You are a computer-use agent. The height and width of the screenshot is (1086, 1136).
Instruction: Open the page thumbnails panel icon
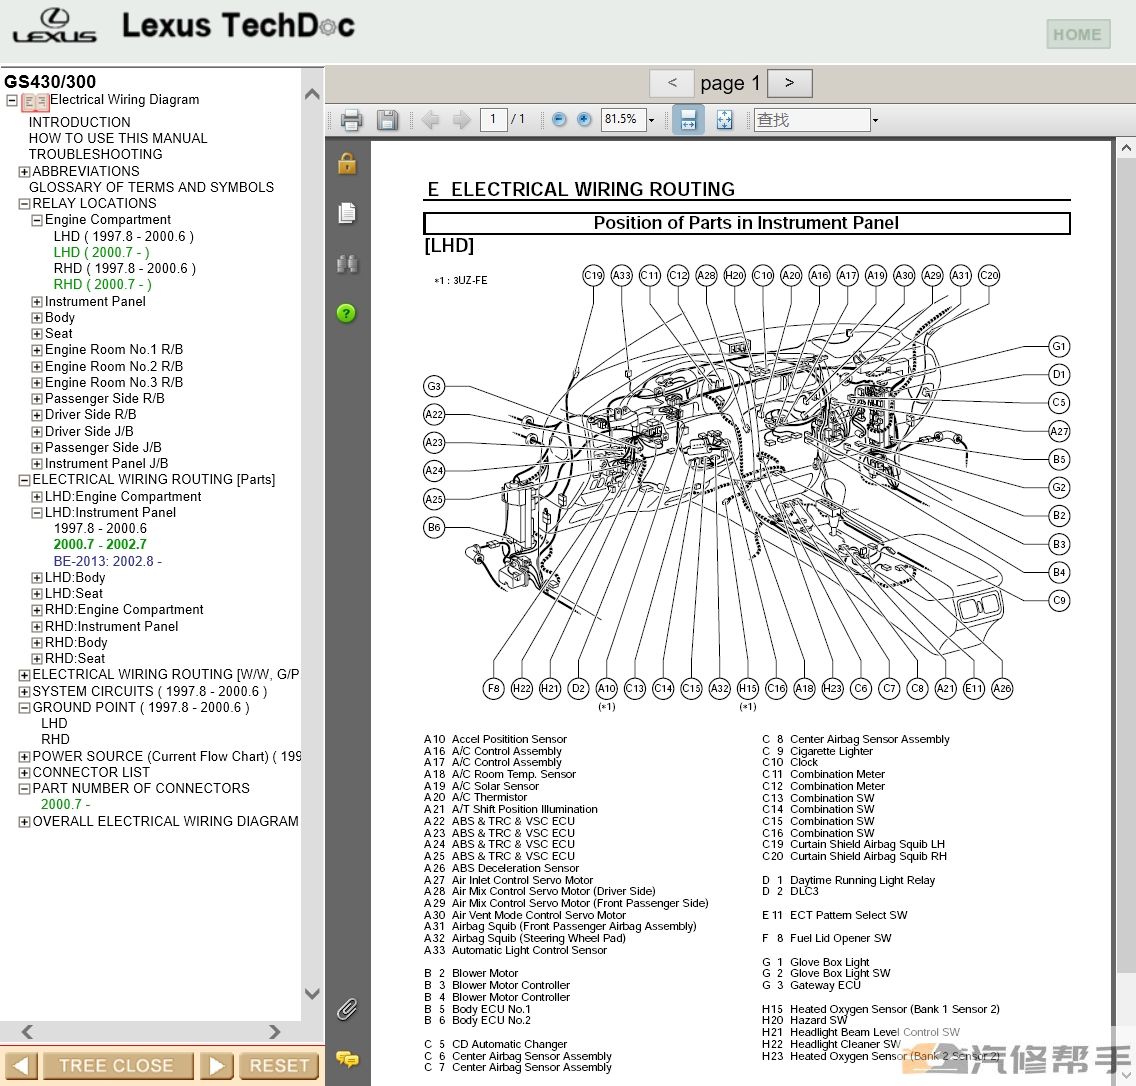(347, 213)
